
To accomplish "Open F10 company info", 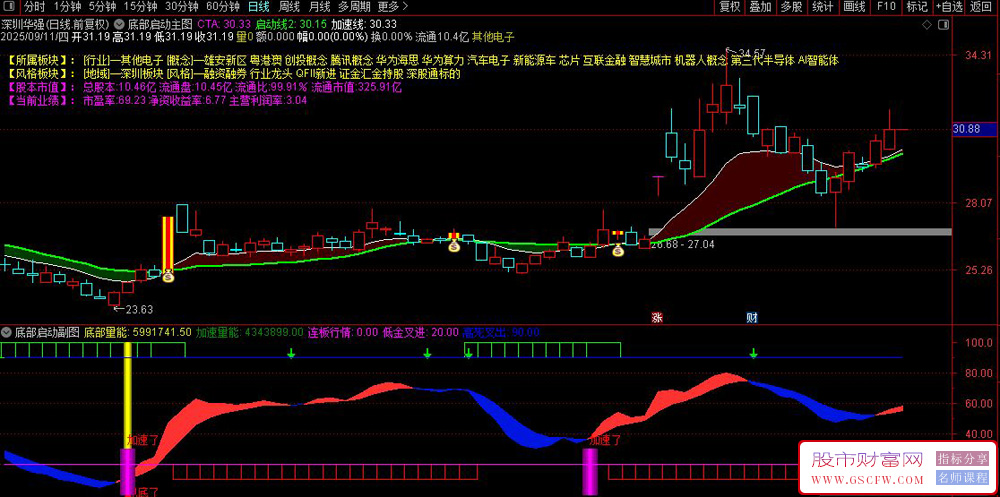I will pos(886,7).
